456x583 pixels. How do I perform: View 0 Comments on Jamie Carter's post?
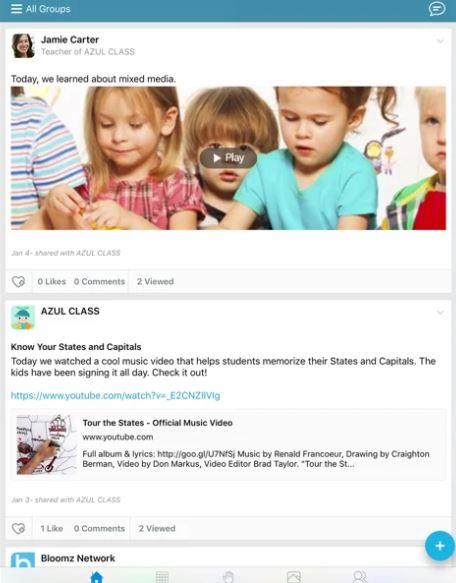[x=99, y=281]
